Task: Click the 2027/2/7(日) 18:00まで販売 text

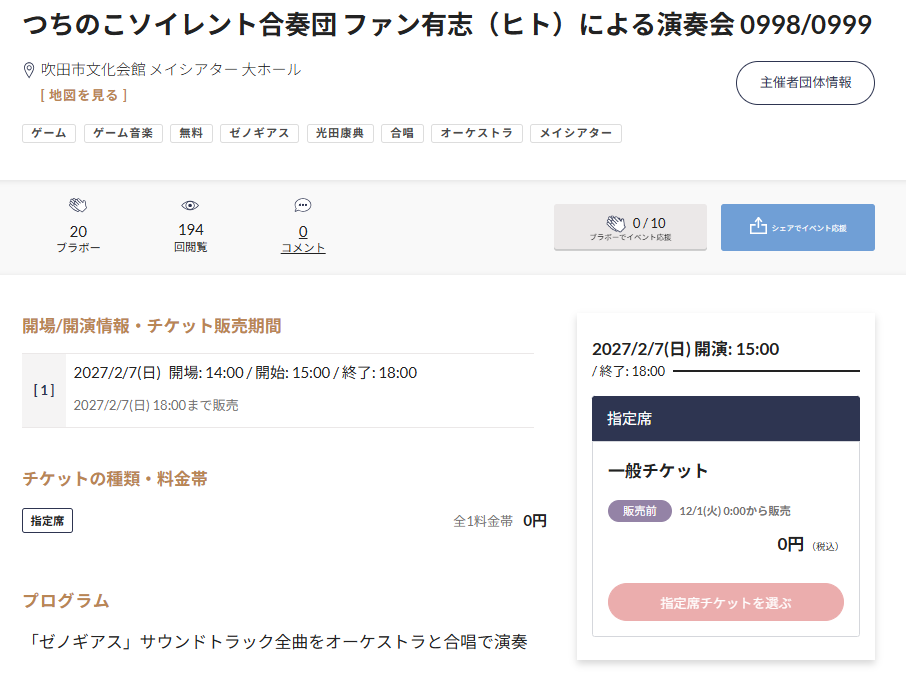Action: (x=156, y=405)
